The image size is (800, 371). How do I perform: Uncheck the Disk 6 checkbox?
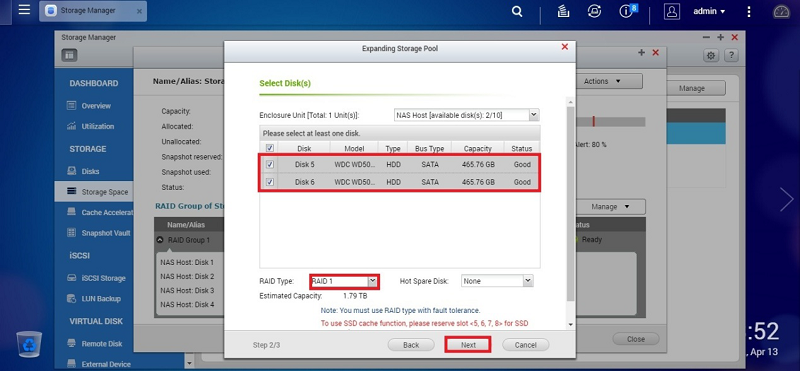click(x=270, y=182)
